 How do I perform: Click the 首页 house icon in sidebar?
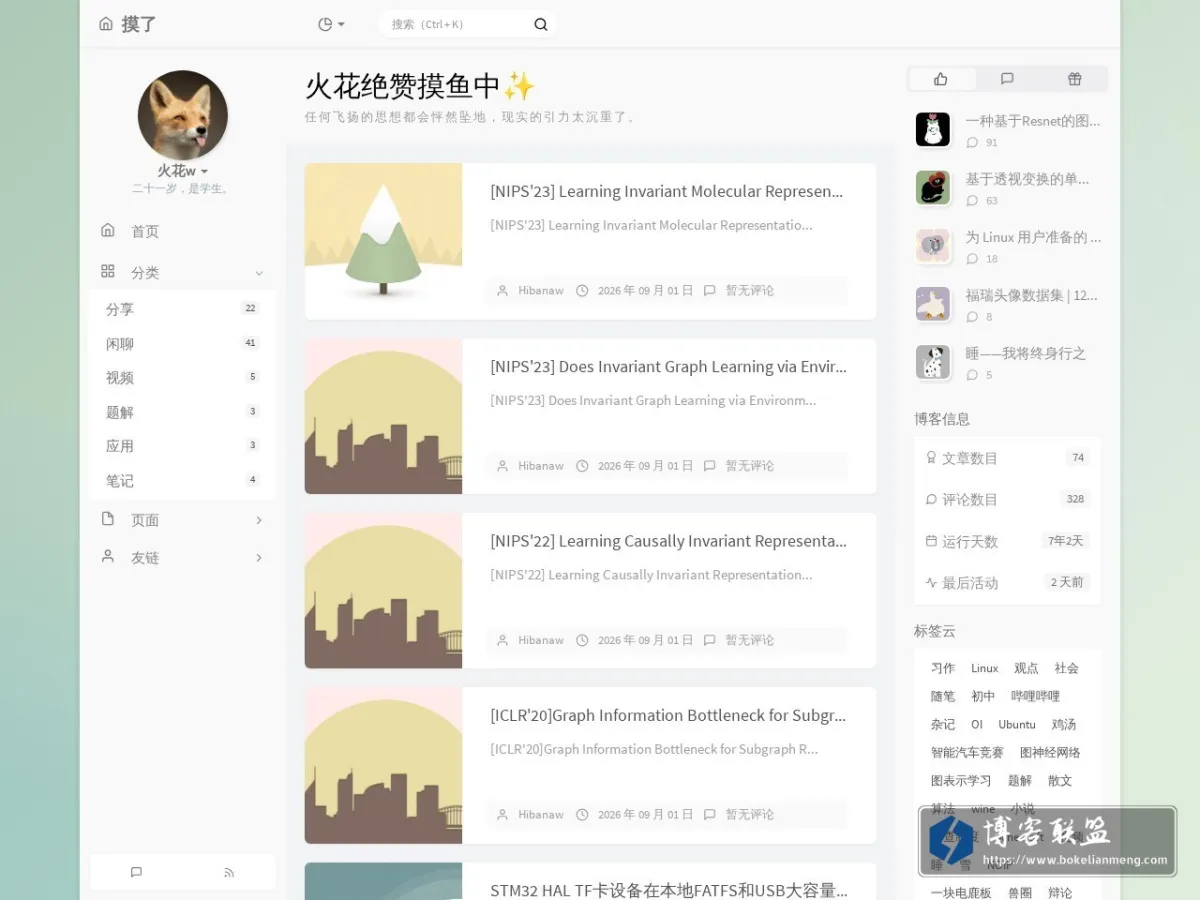click(108, 231)
